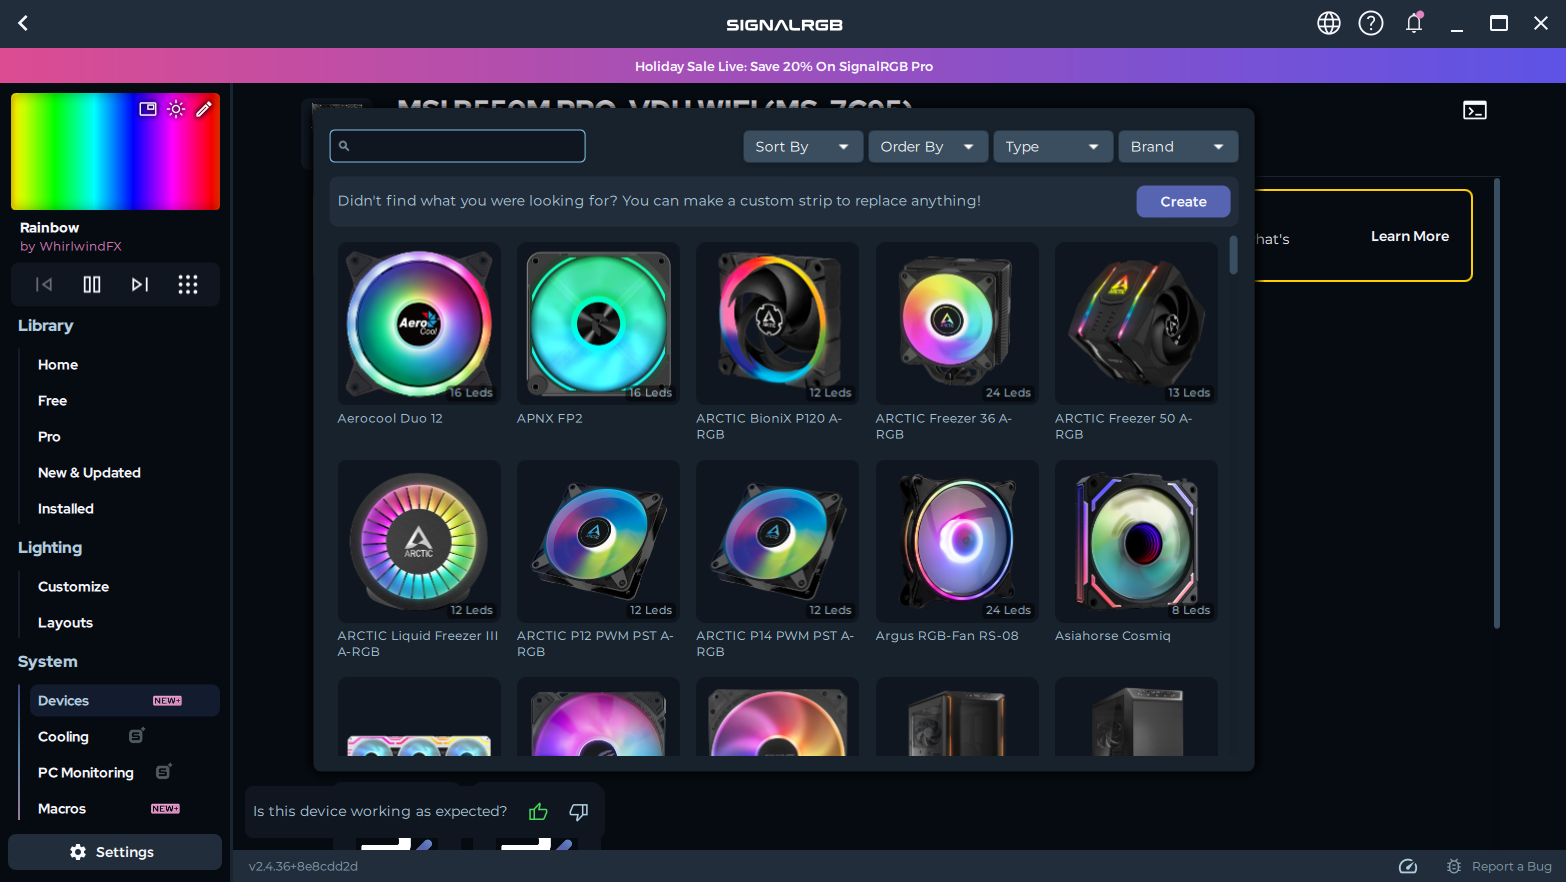Click the version text v2.4.36+8e8cdd2d
Screen dimensions: 1566x882
[x=303, y=866]
